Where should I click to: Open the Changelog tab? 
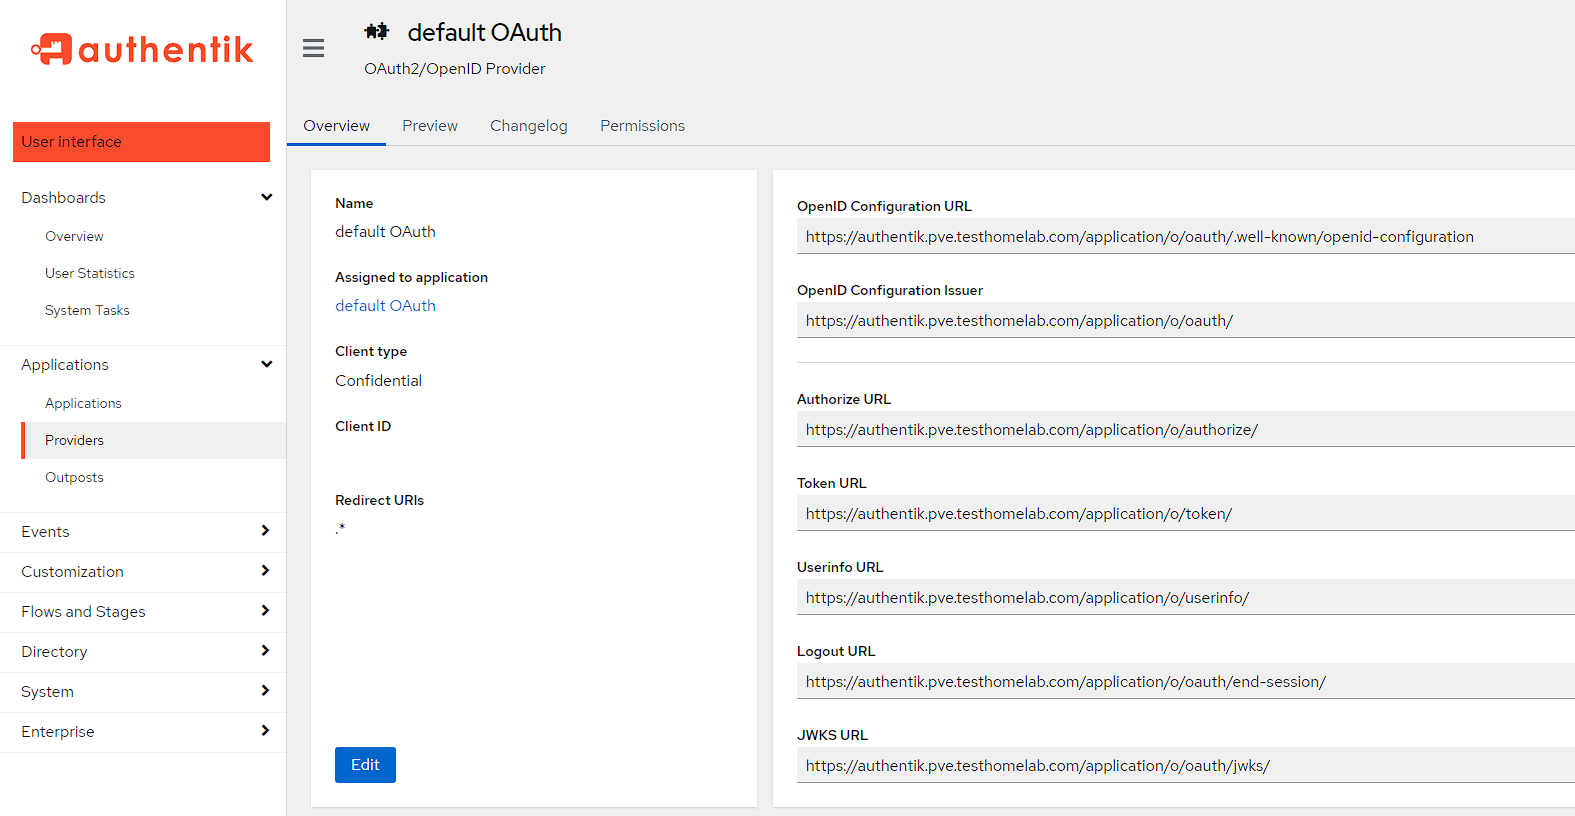point(528,126)
